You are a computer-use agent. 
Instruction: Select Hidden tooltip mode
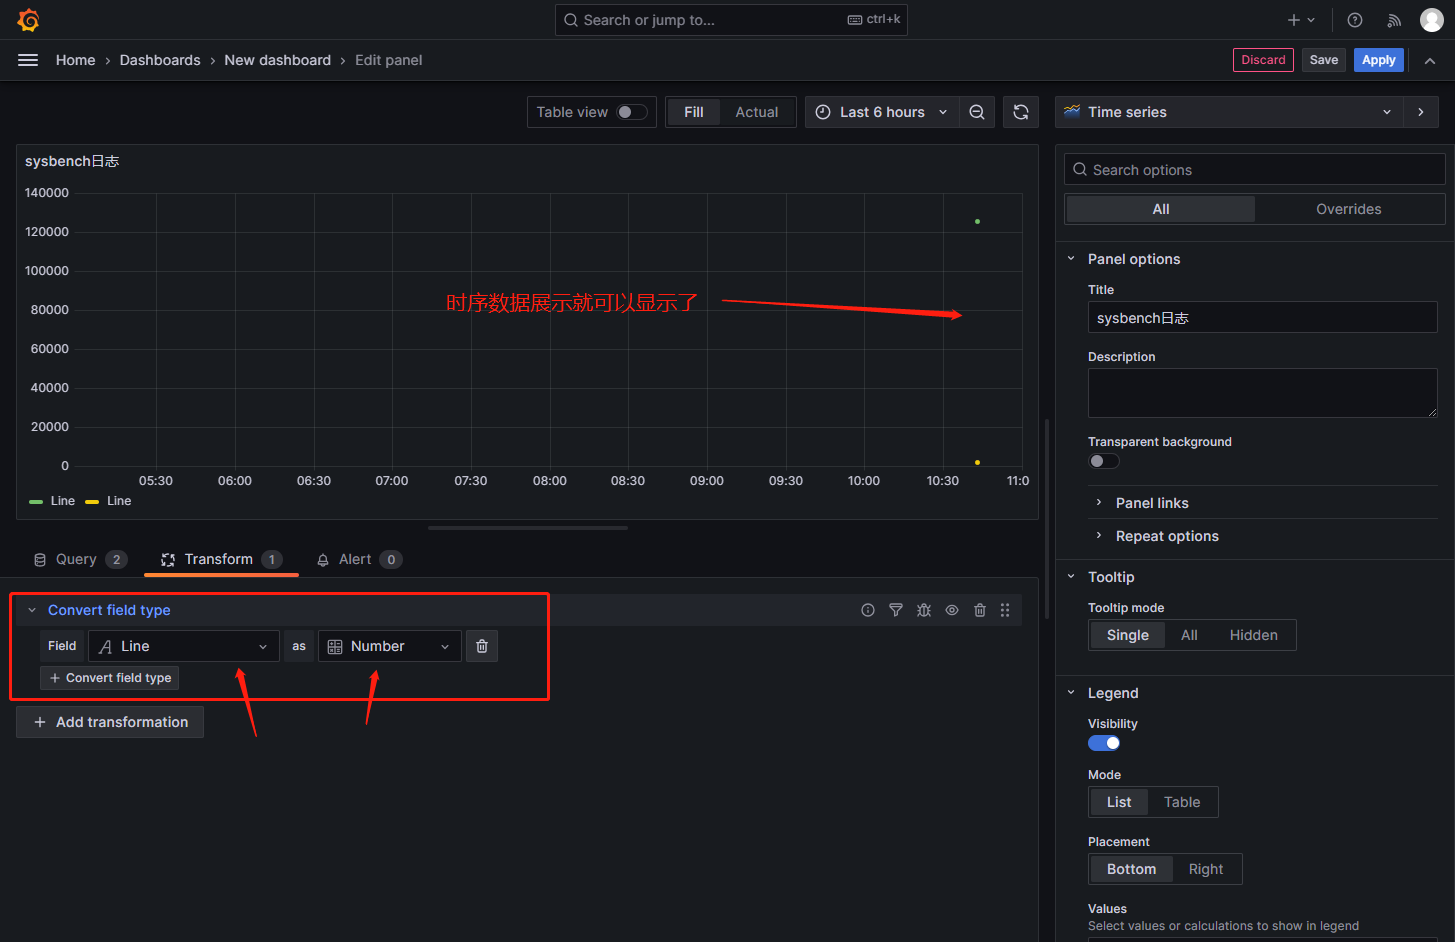[x=1253, y=635]
